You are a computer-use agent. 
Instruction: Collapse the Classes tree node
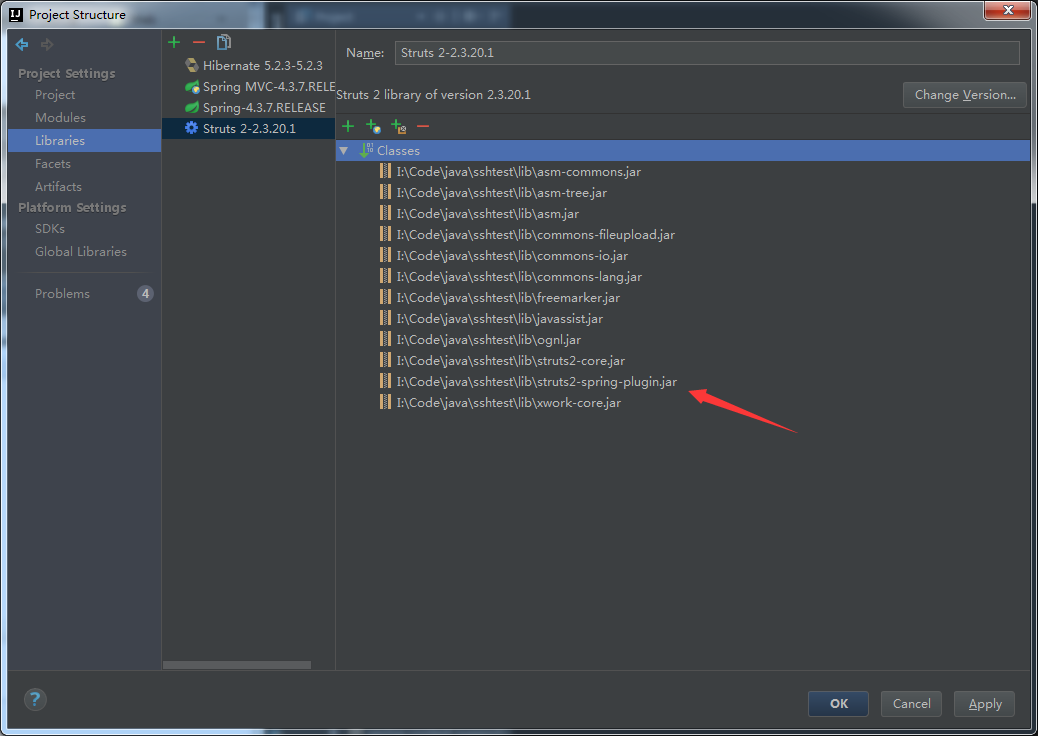pos(344,150)
